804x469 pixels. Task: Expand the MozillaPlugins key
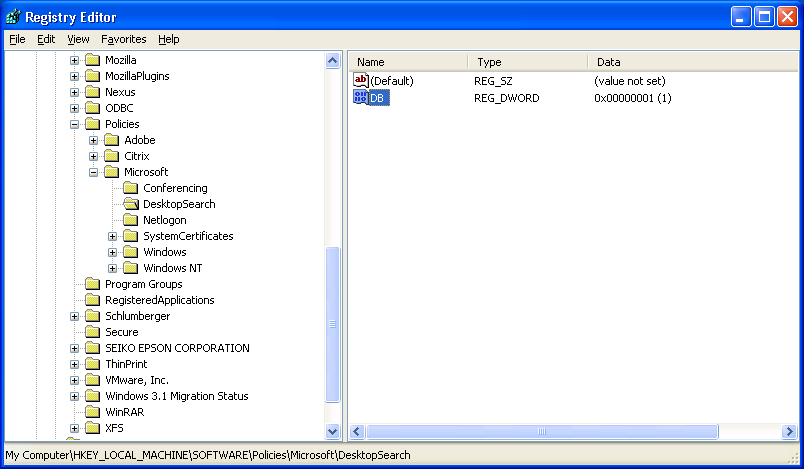[x=74, y=76]
